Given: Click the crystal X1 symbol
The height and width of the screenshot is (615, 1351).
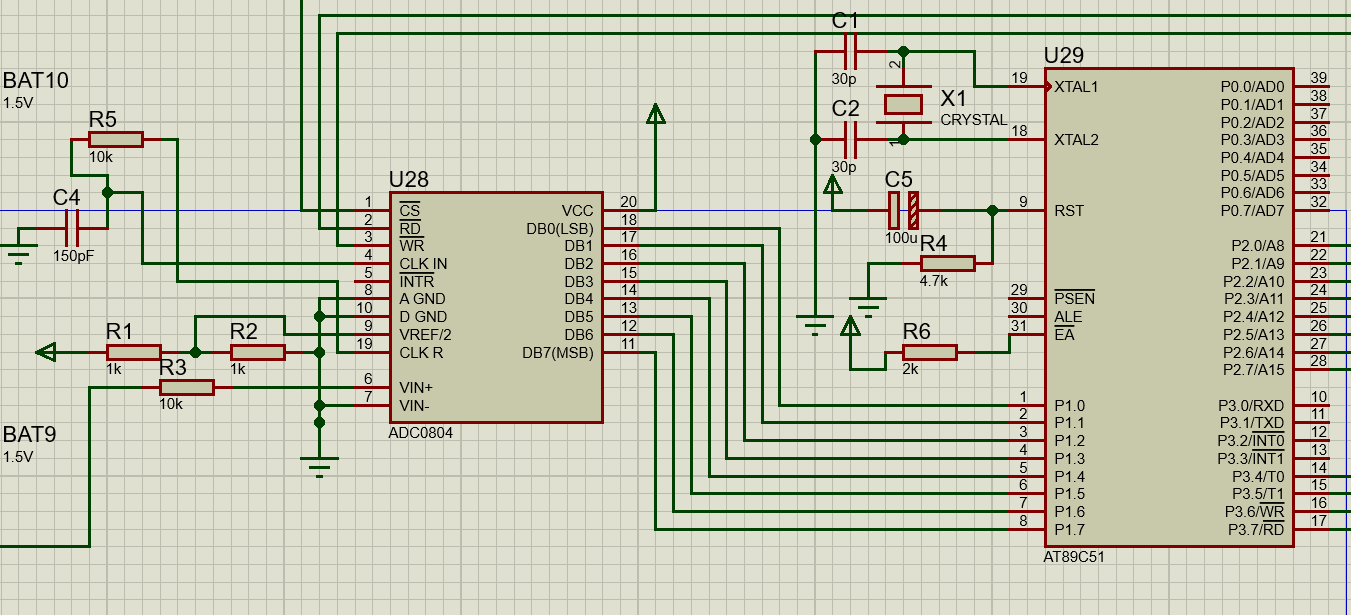Looking at the screenshot, I should (903, 104).
